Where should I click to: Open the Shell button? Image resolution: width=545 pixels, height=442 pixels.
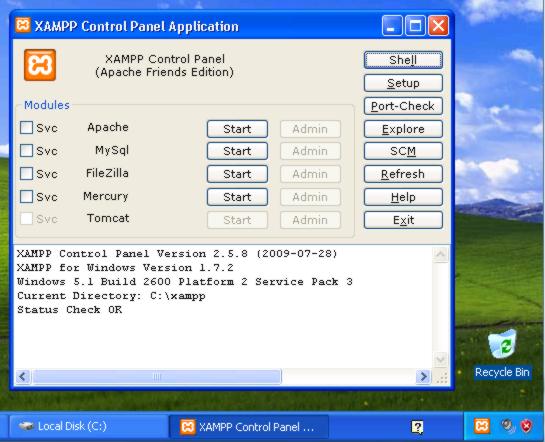coord(403,60)
